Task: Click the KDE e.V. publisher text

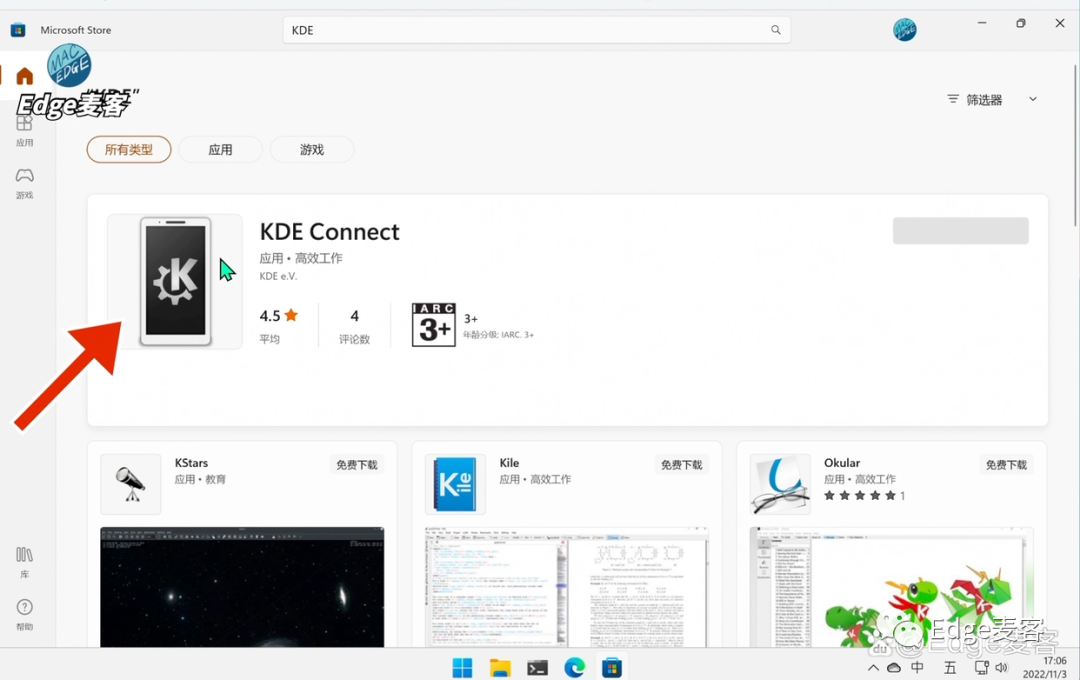Action: 278,276
